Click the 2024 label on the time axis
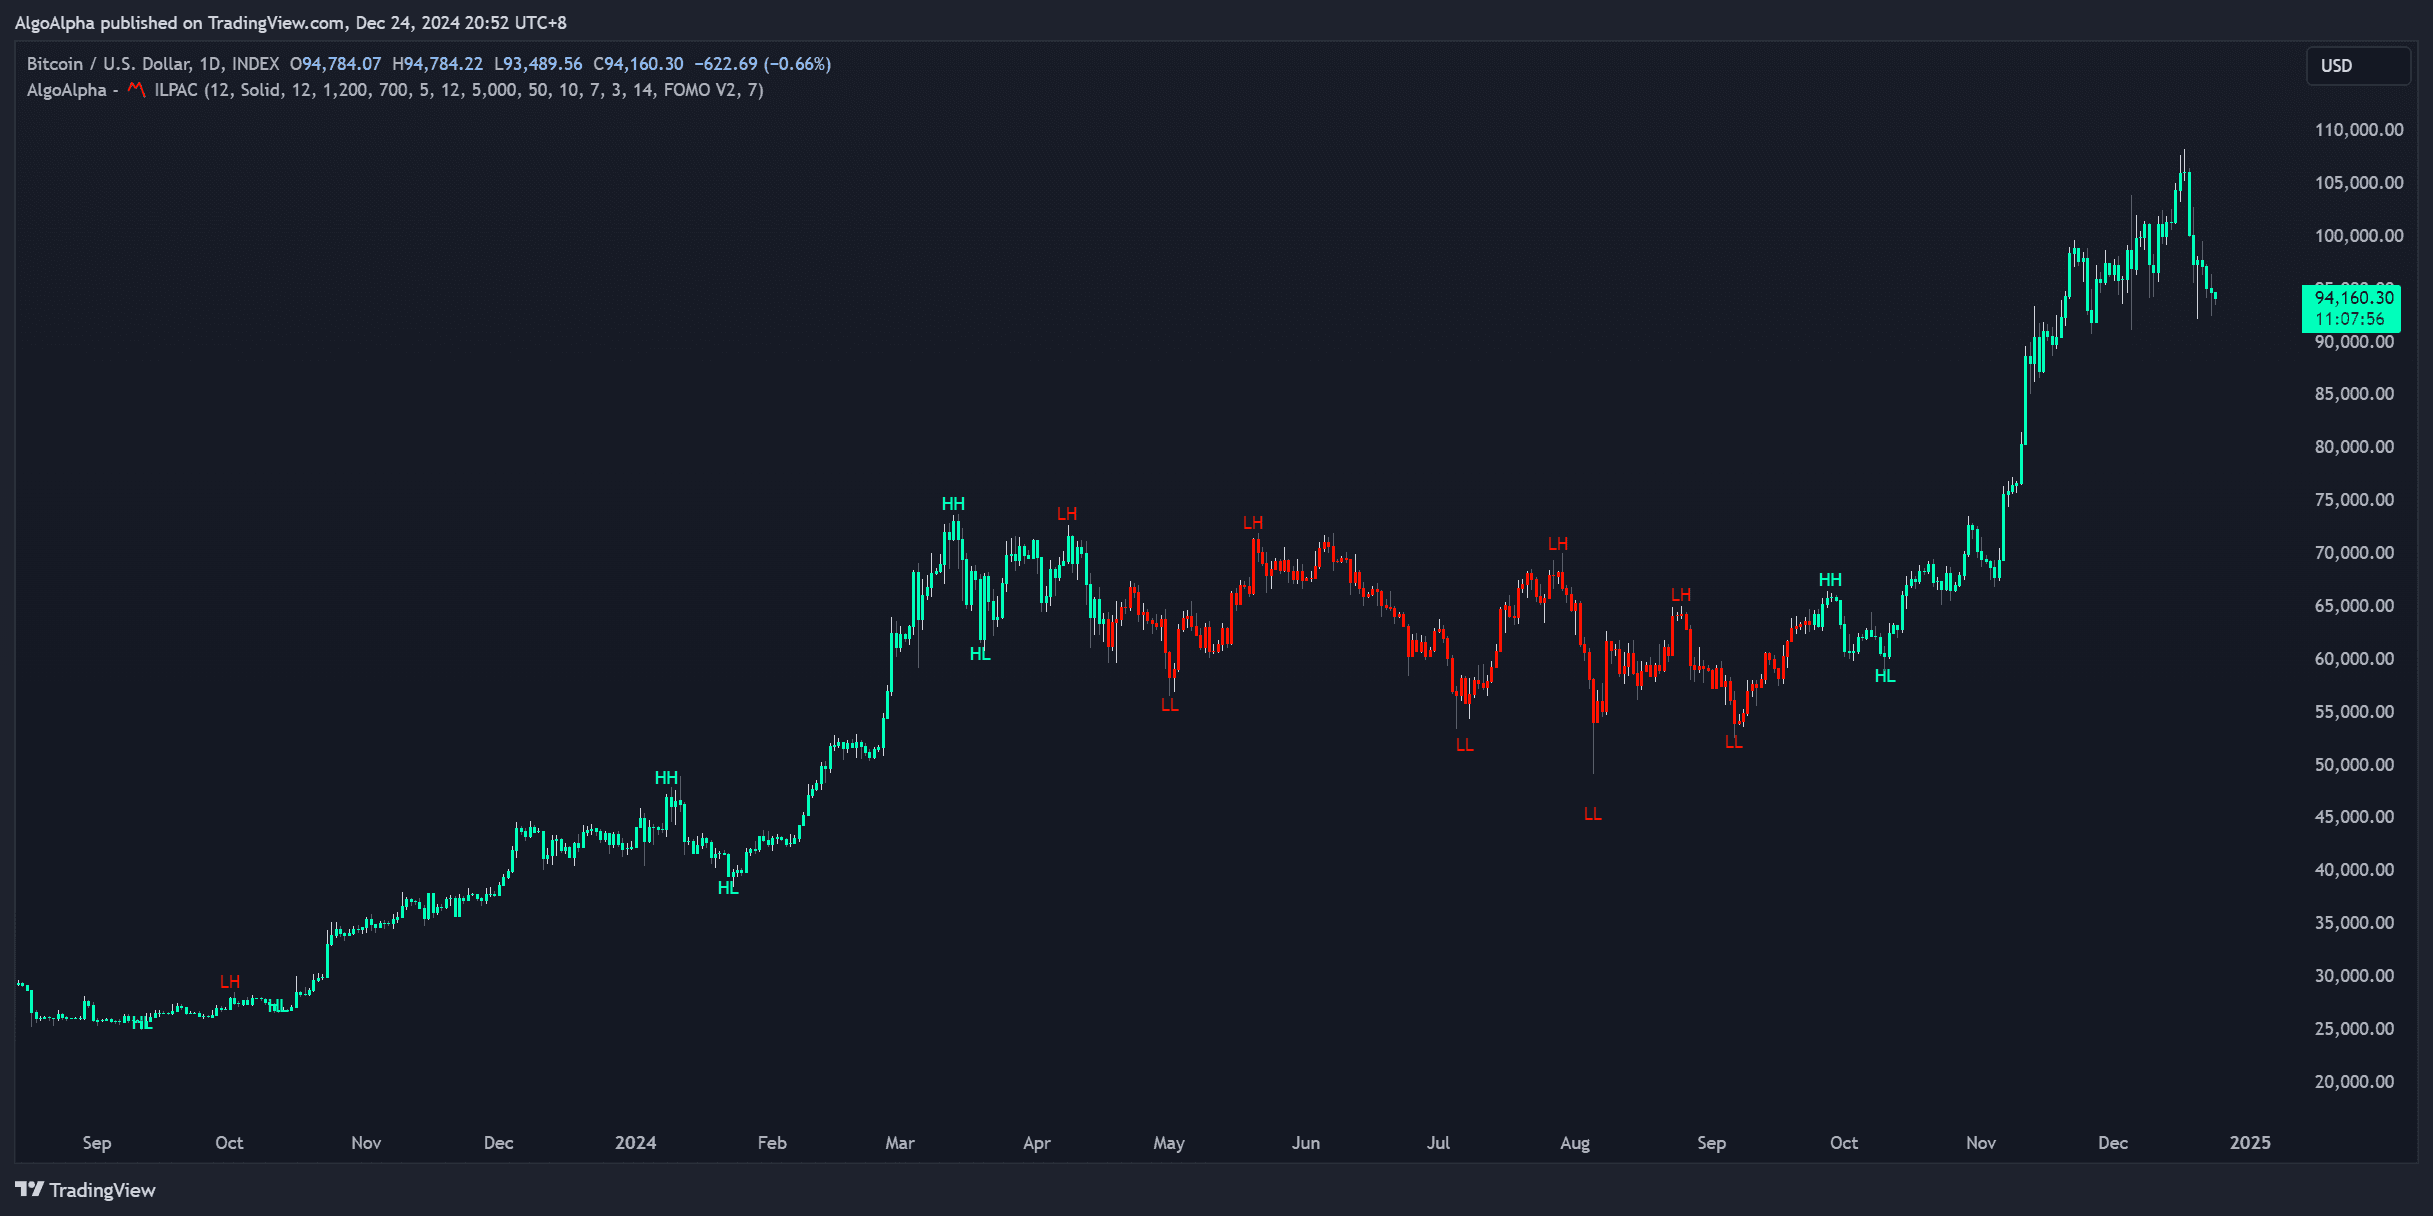 [x=637, y=1142]
